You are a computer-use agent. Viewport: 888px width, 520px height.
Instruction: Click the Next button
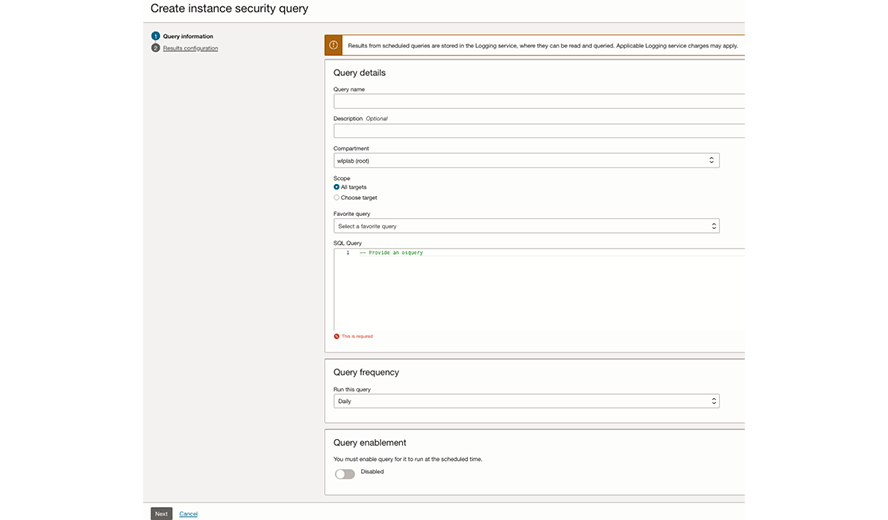click(161, 514)
